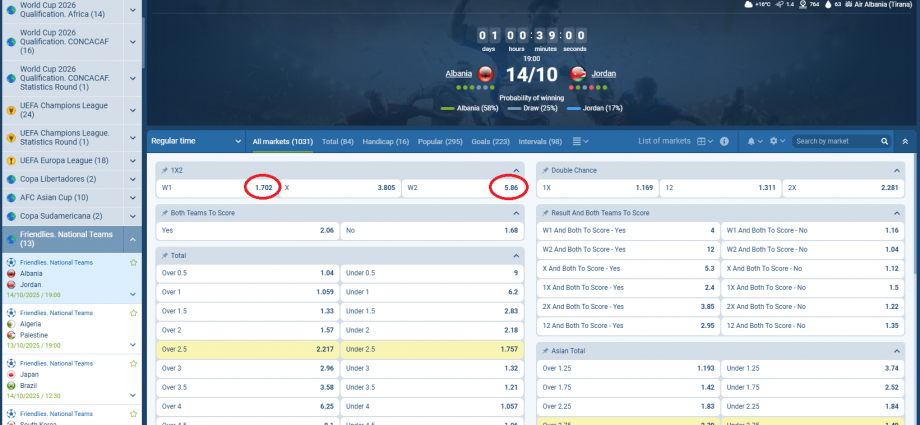The height and width of the screenshot is (425, 920).
Task: Click UEFA Champions League (24) trophy icon
Action: tap(11, 110)
